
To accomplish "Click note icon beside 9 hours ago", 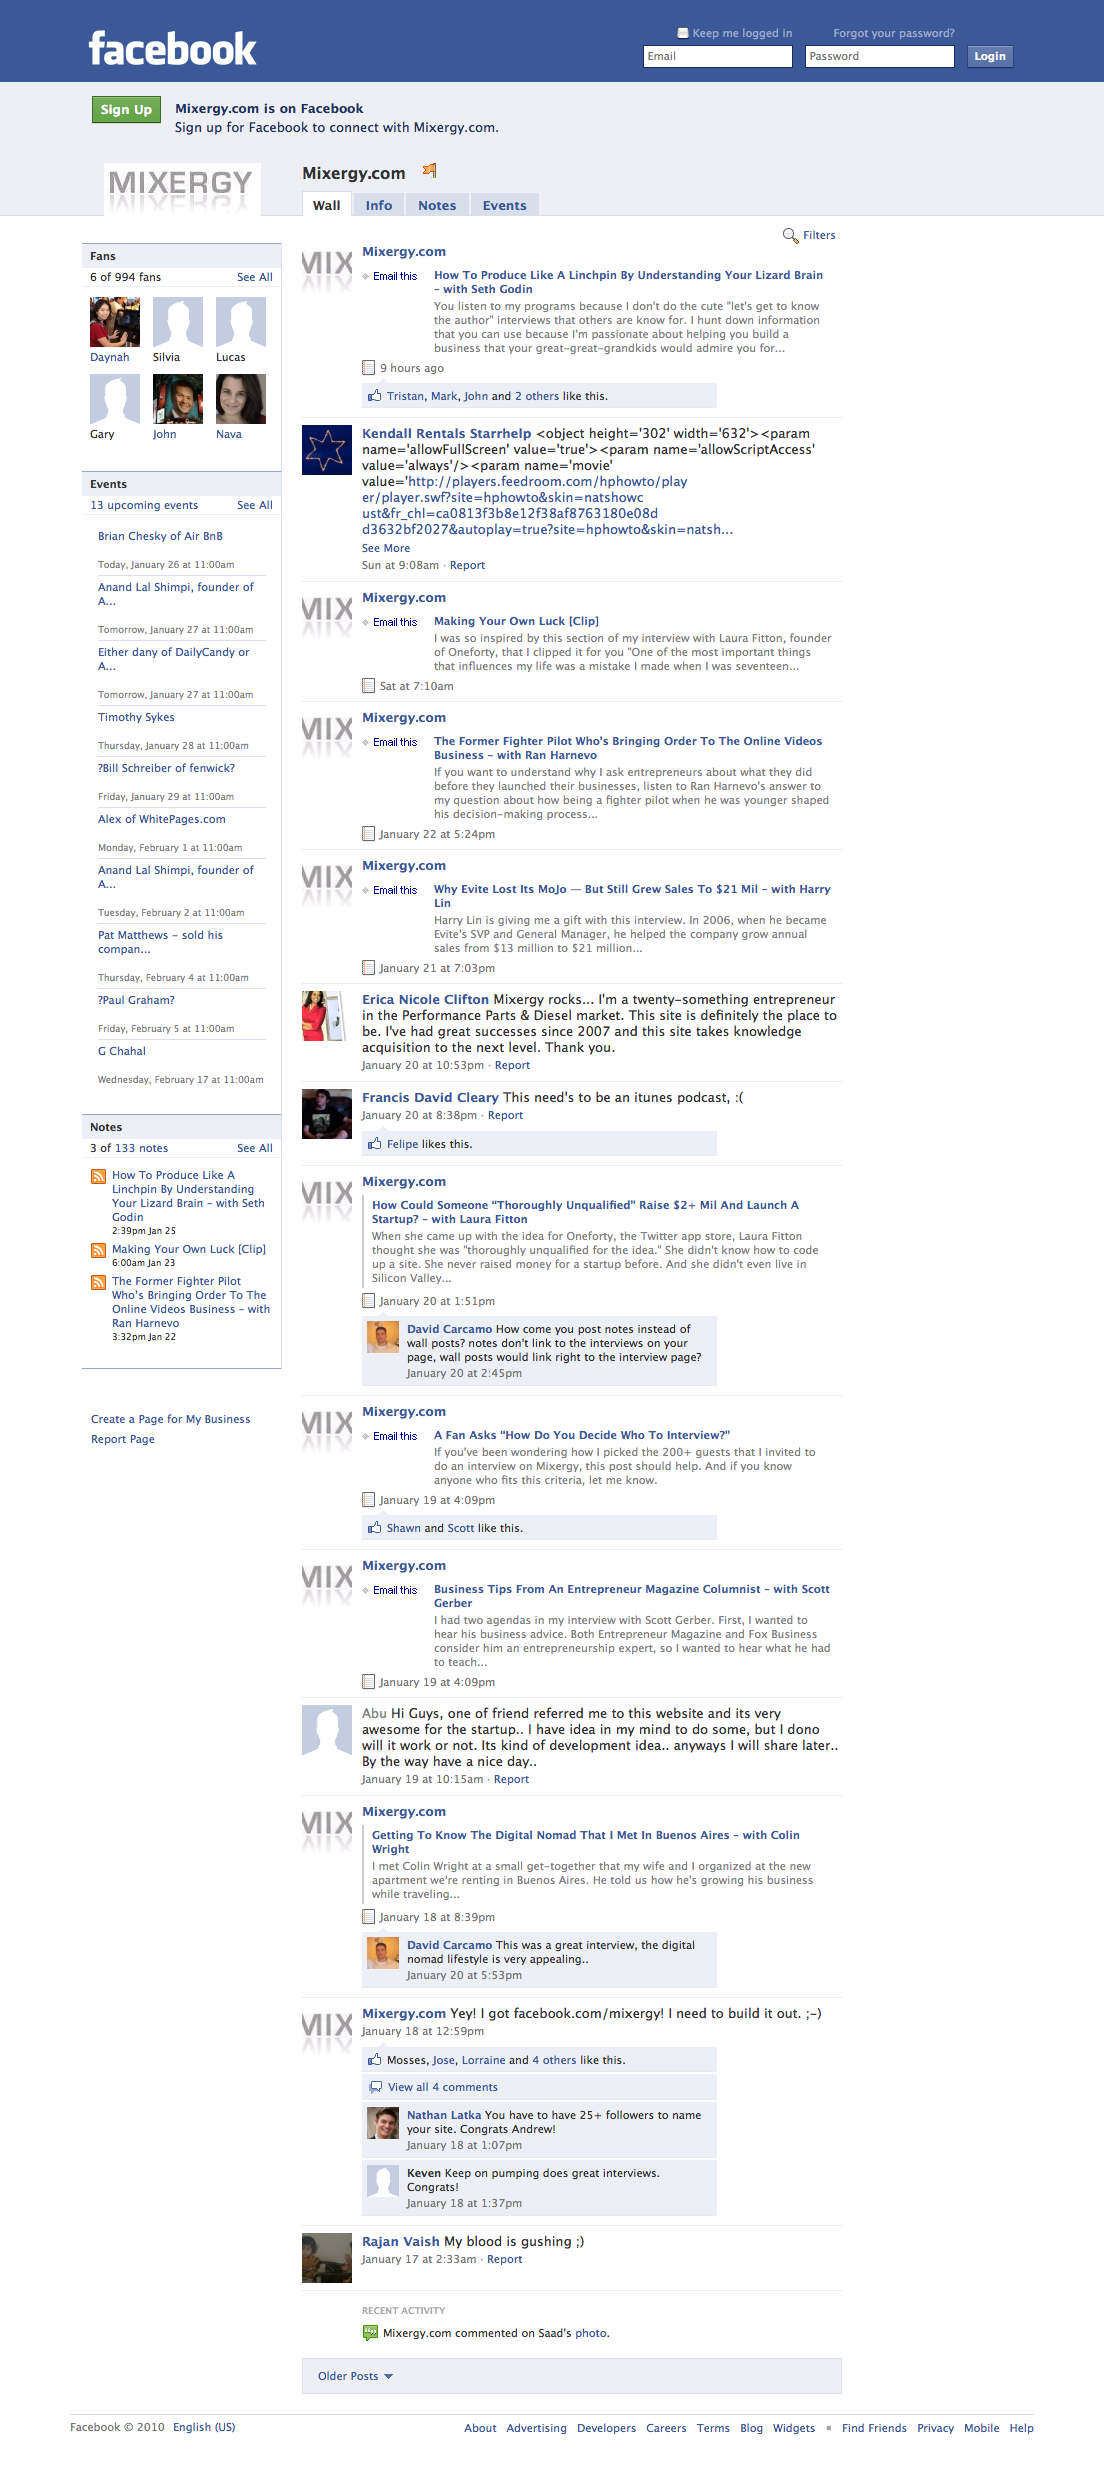I will click(368, 368).
